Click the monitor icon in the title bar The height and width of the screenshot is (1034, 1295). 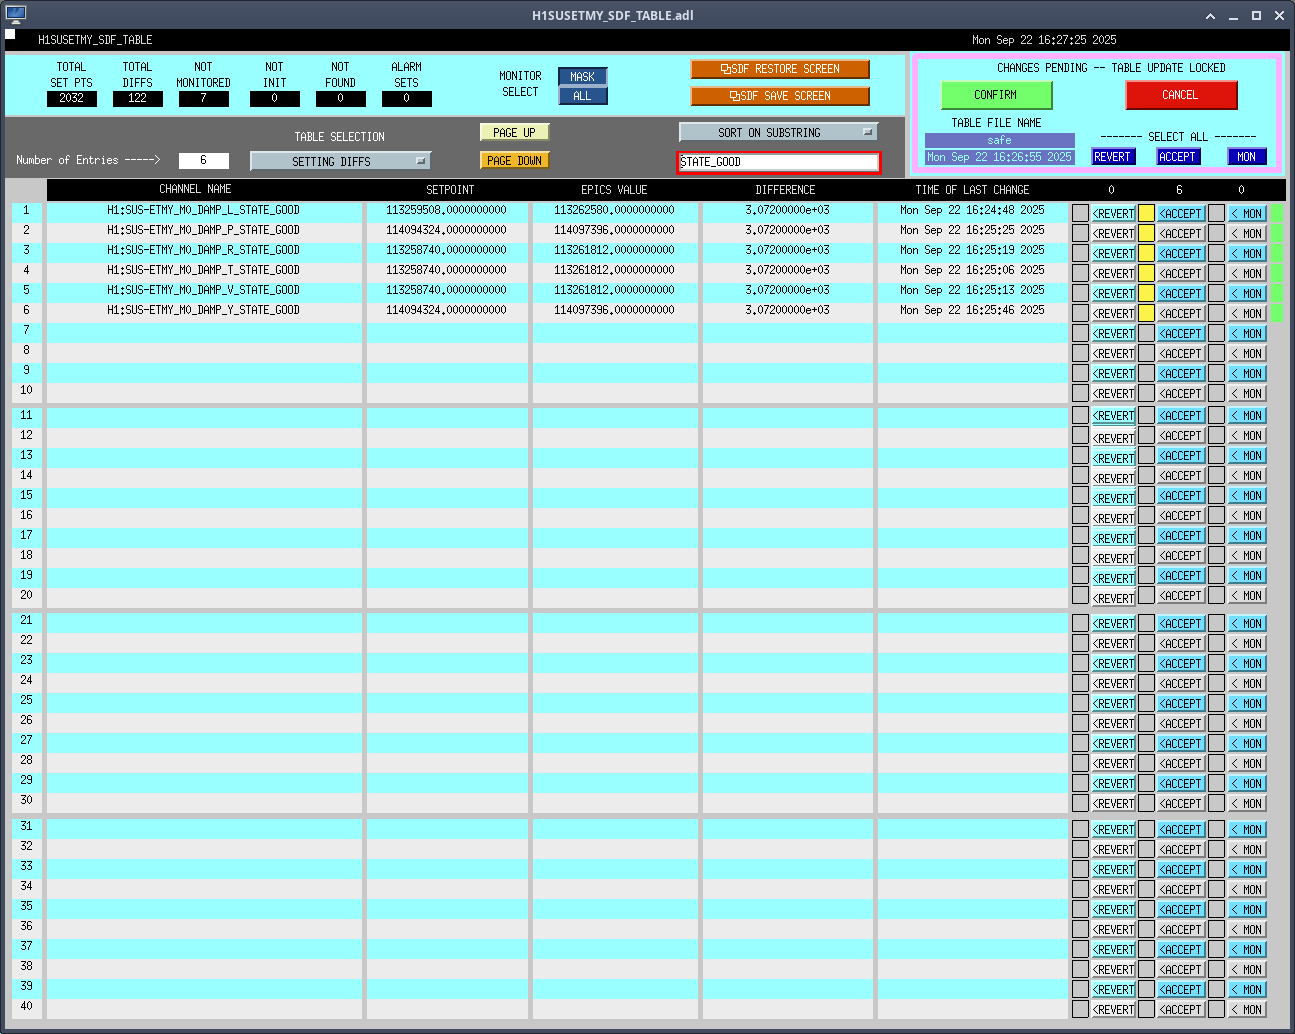[x=15, y=15]
